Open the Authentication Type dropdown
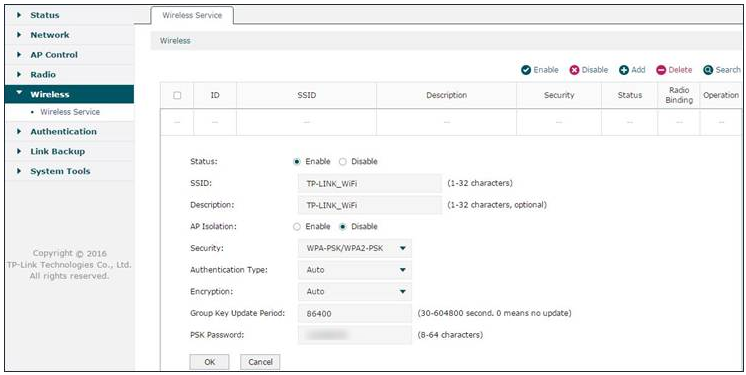Screen dimensions: 746x375 pyautogui.click(x=354, y=270)
